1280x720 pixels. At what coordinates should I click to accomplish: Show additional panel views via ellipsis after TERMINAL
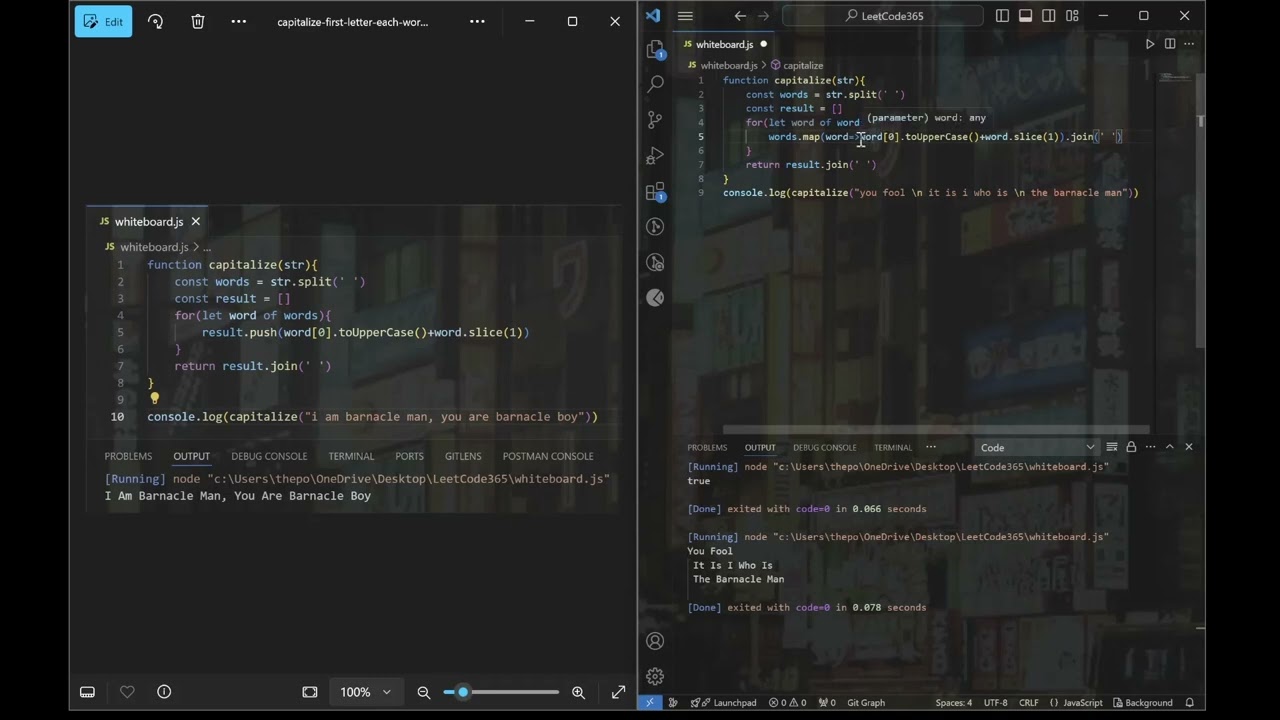(931, 447)
